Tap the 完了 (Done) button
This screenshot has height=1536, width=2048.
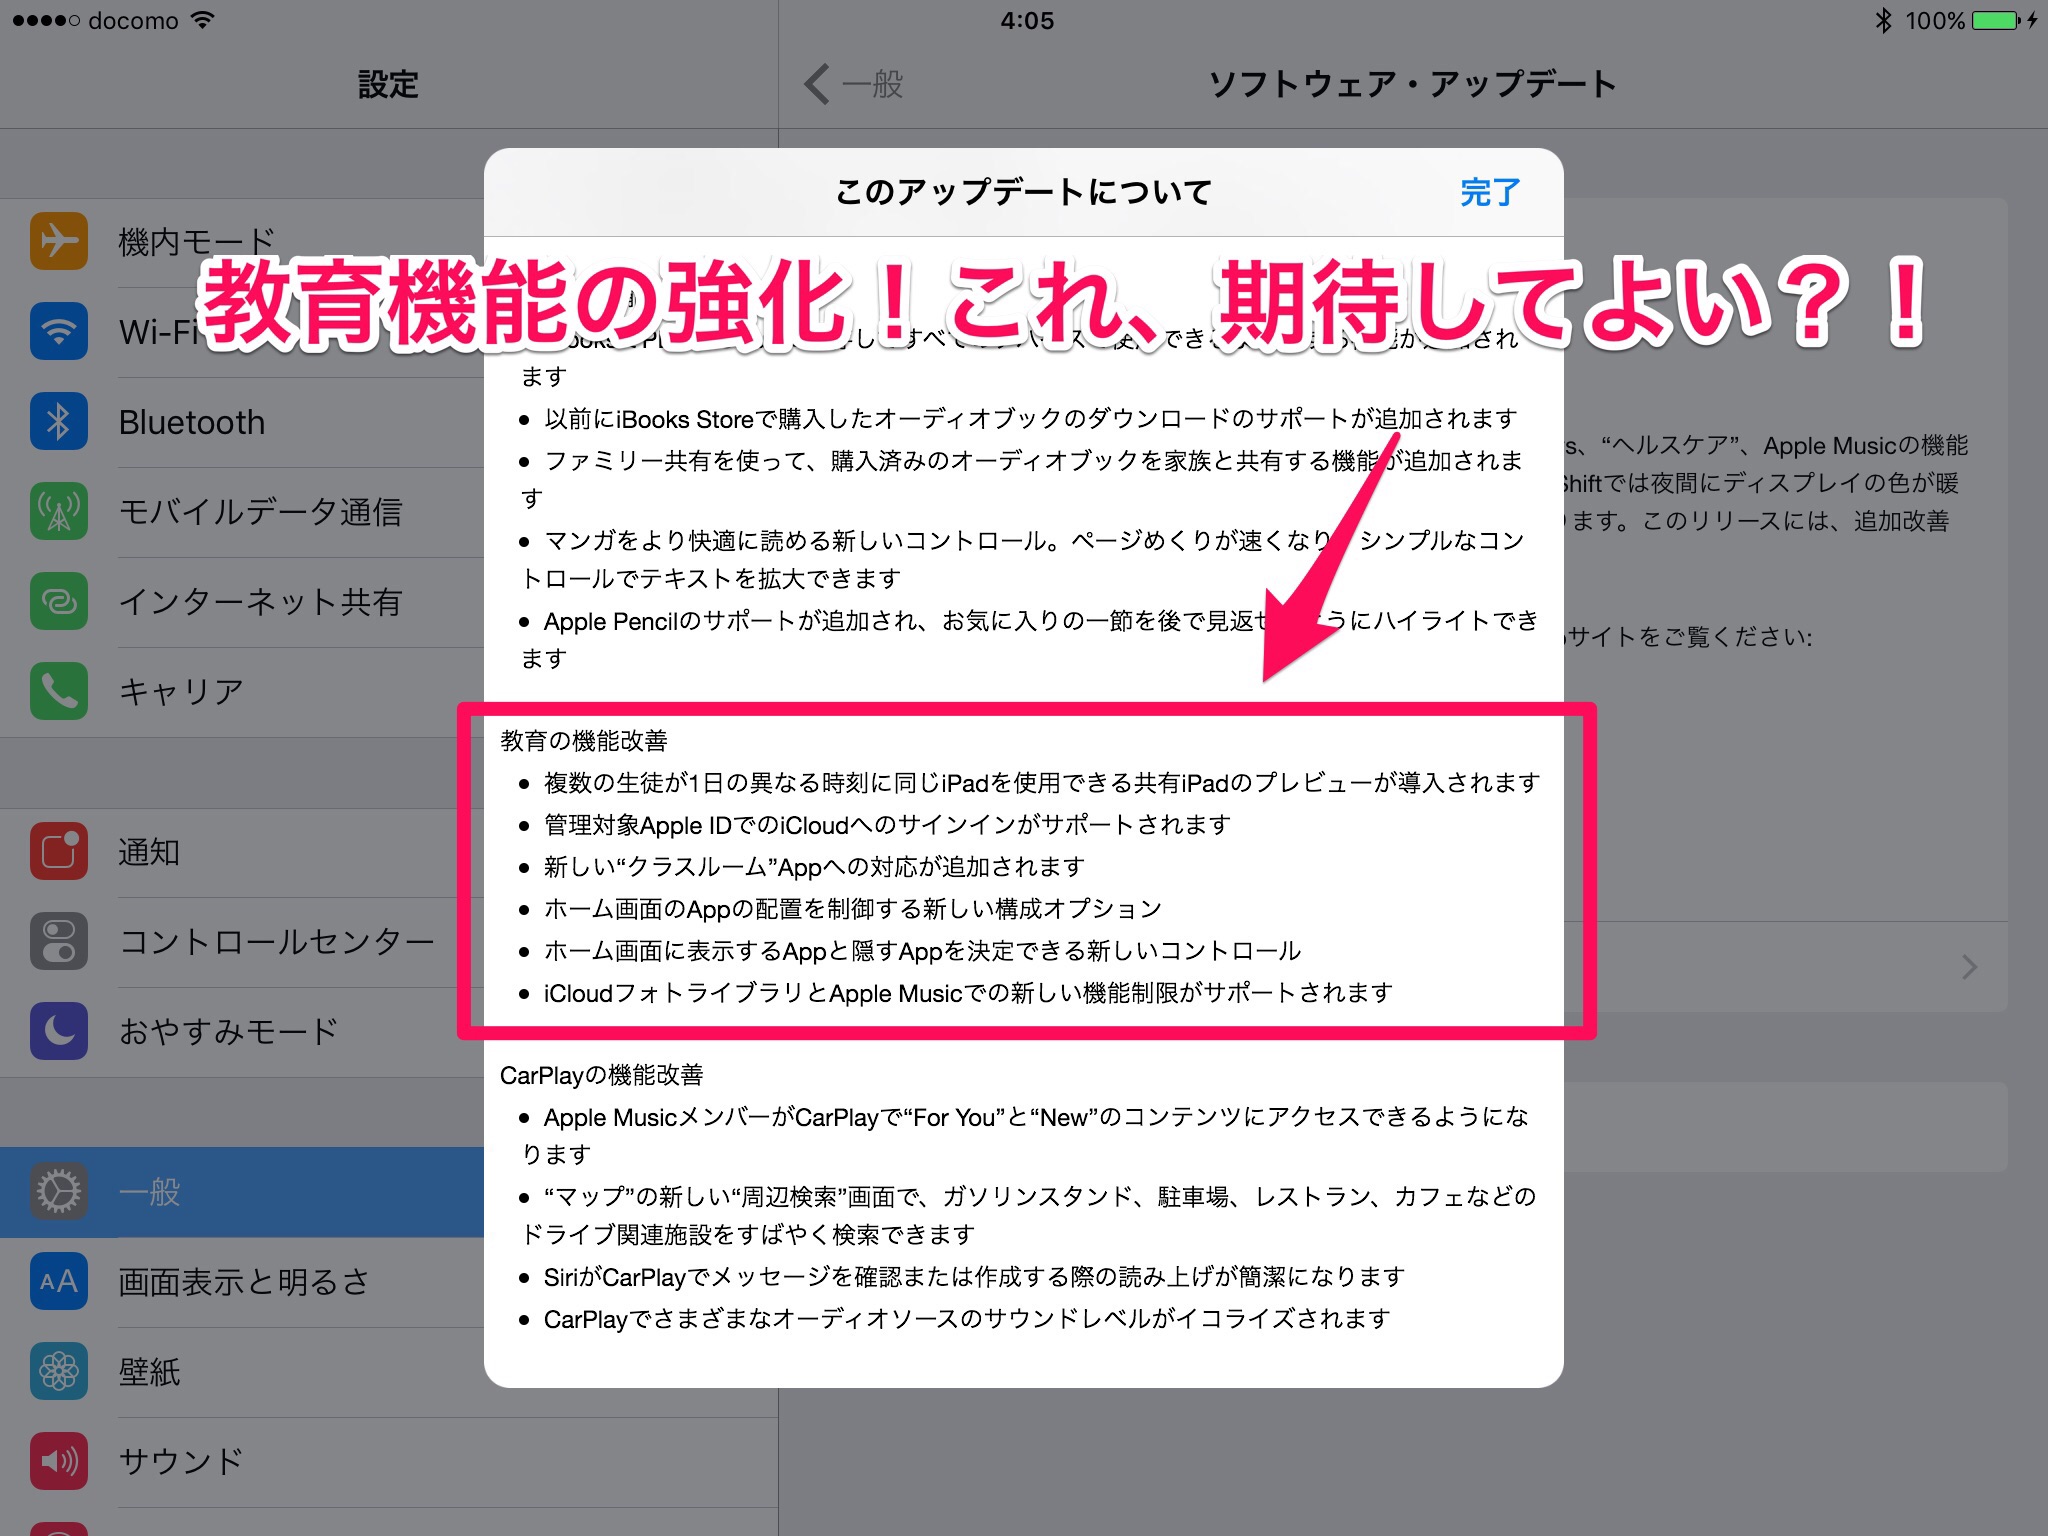1489,192
